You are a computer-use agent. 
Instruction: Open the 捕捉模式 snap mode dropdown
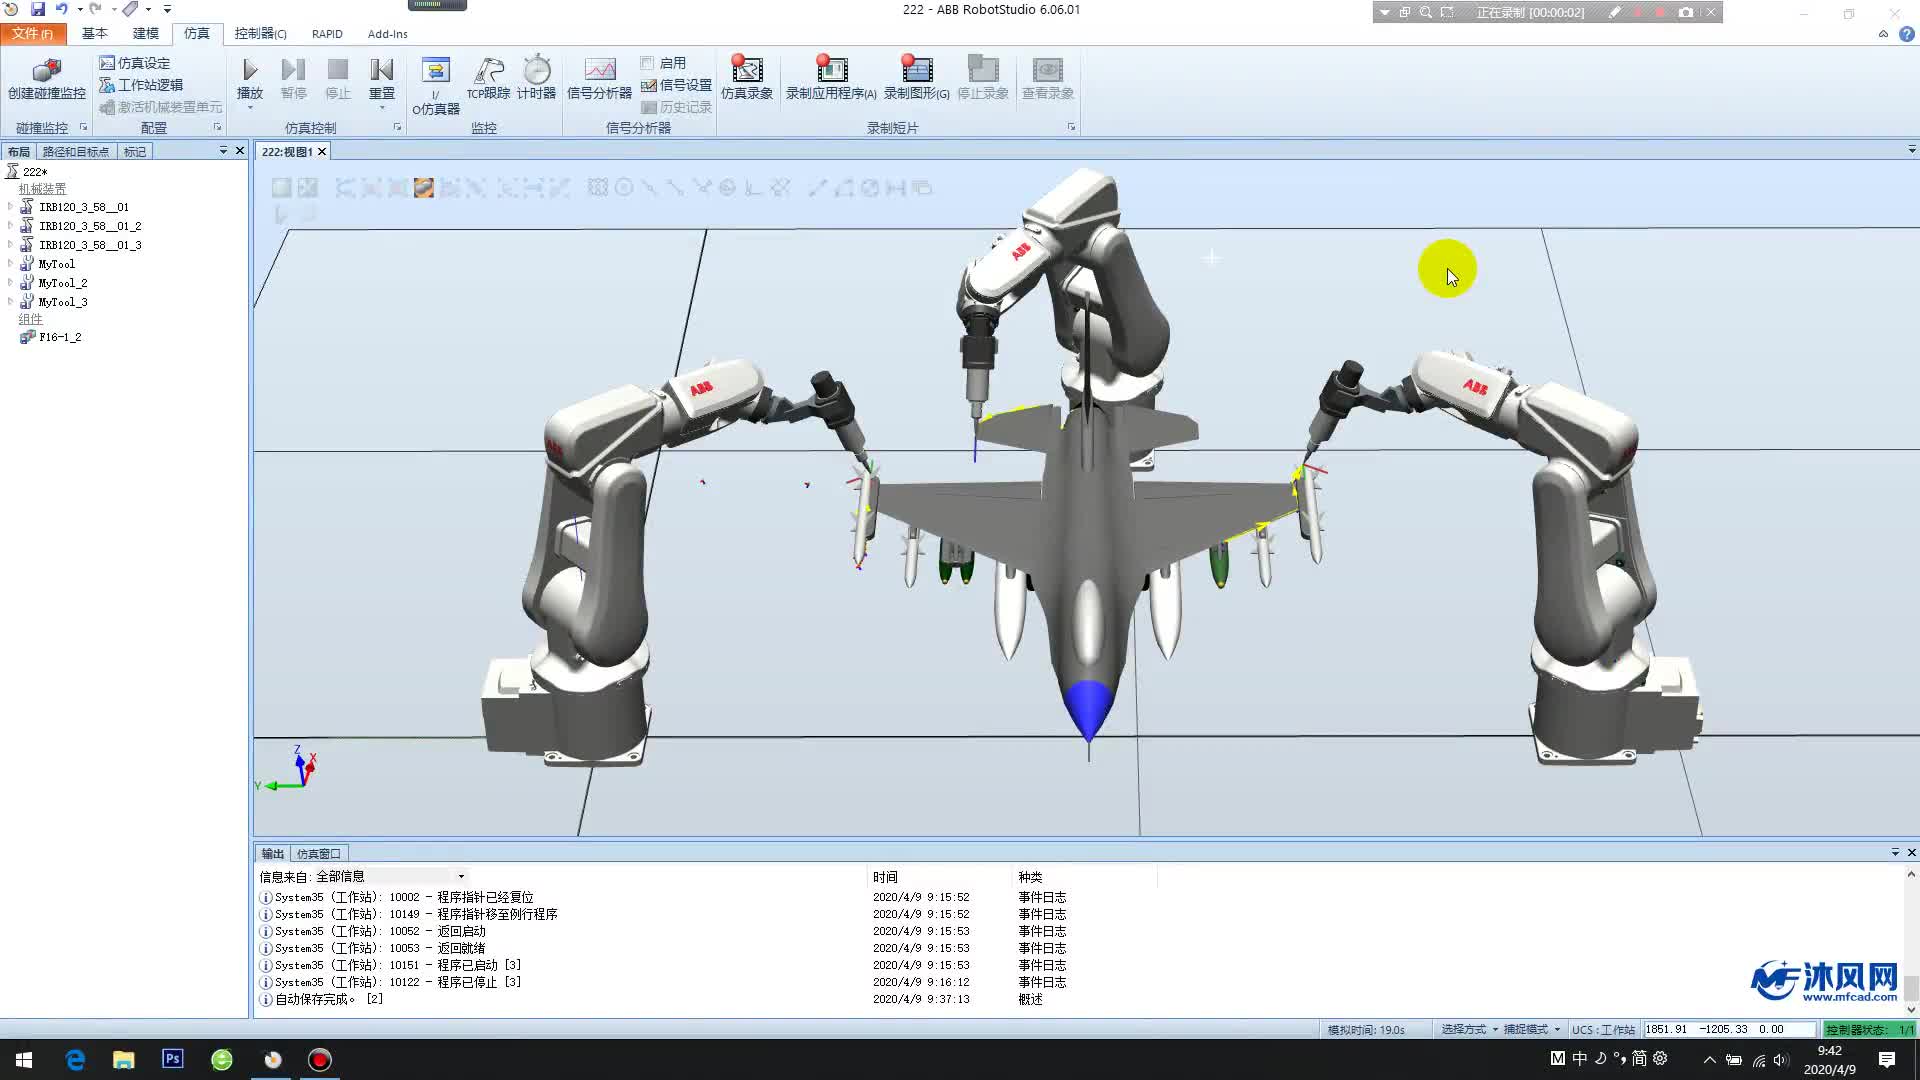(1532, 1029)
